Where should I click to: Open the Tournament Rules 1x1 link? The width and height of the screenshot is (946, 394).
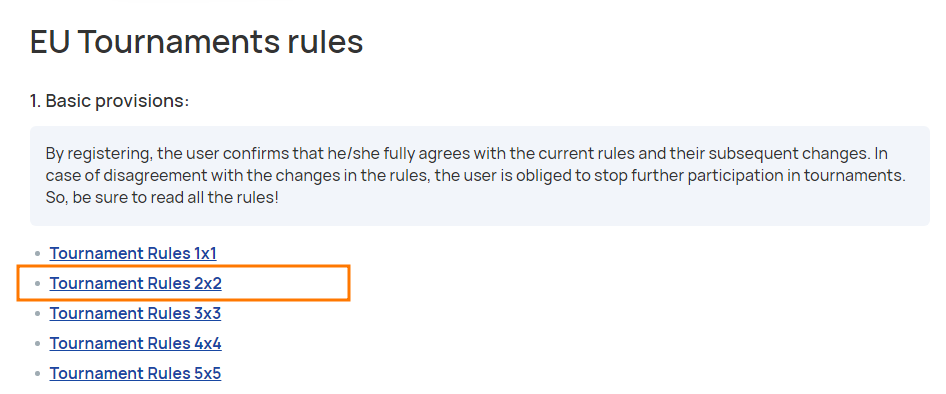pos(133,253)
